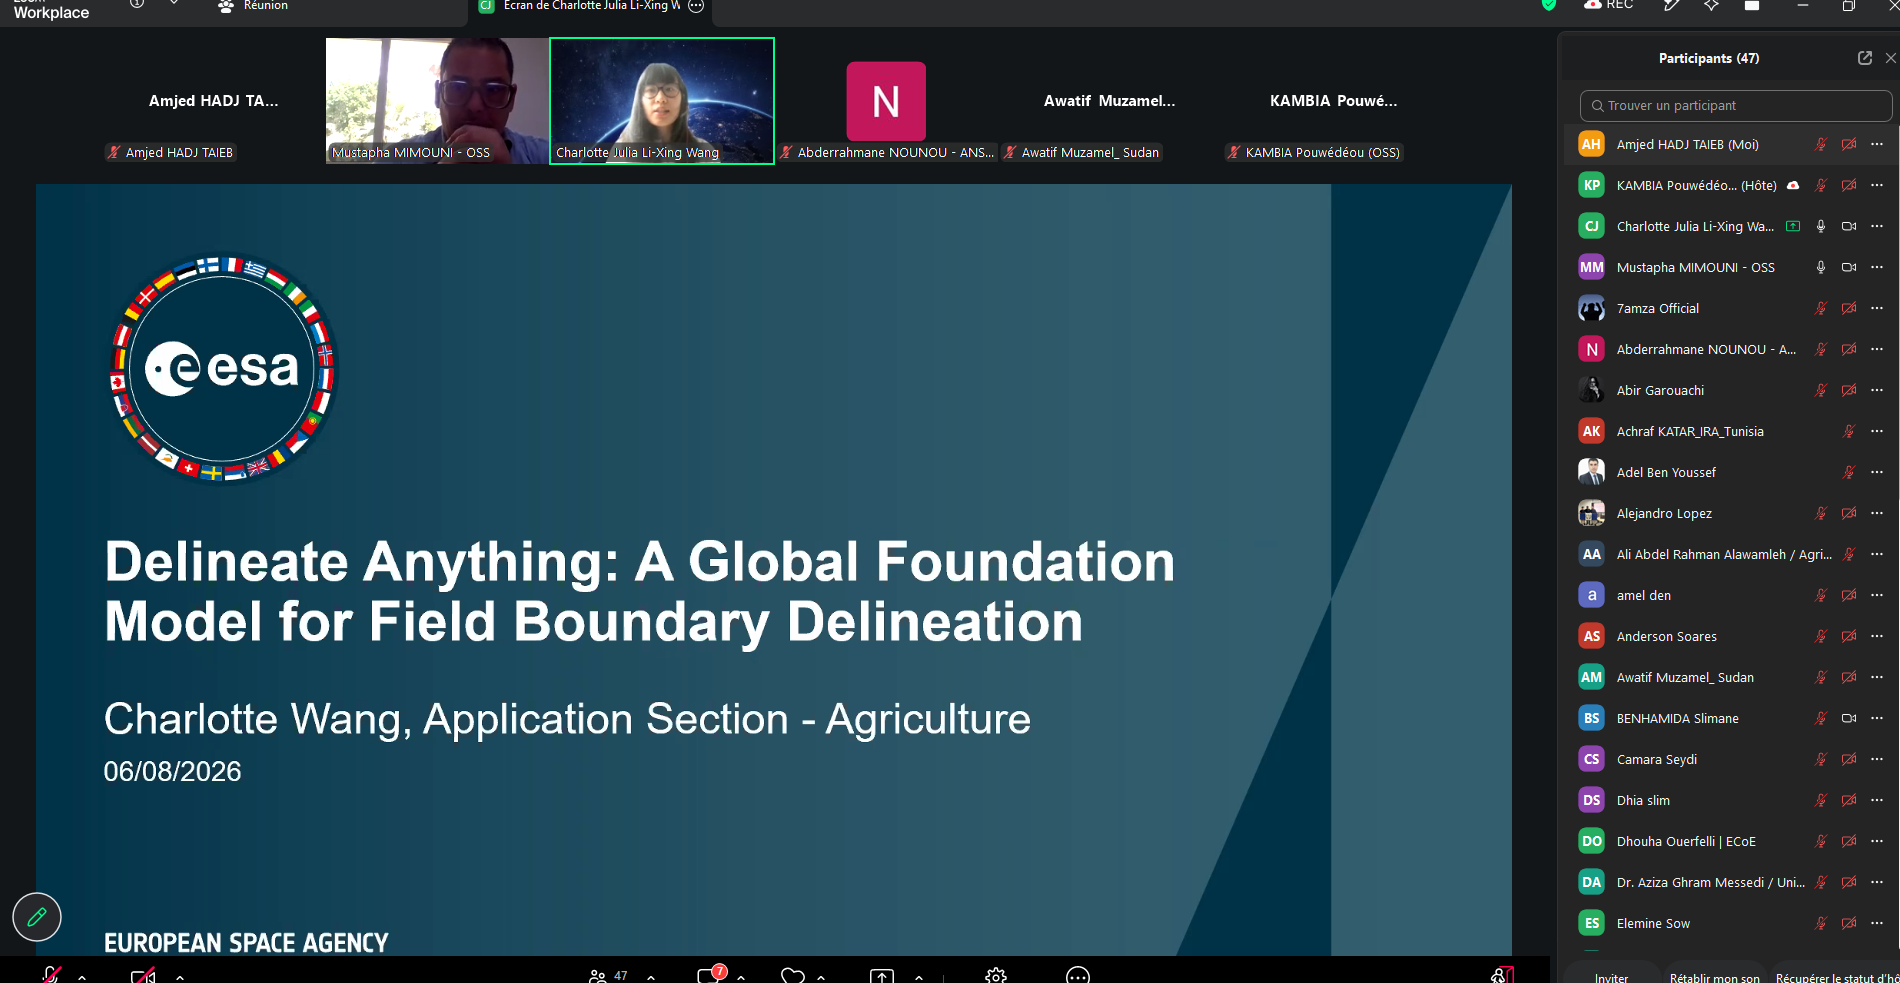
Task: Expand the share screen options chevron
Action: [919, 977]
